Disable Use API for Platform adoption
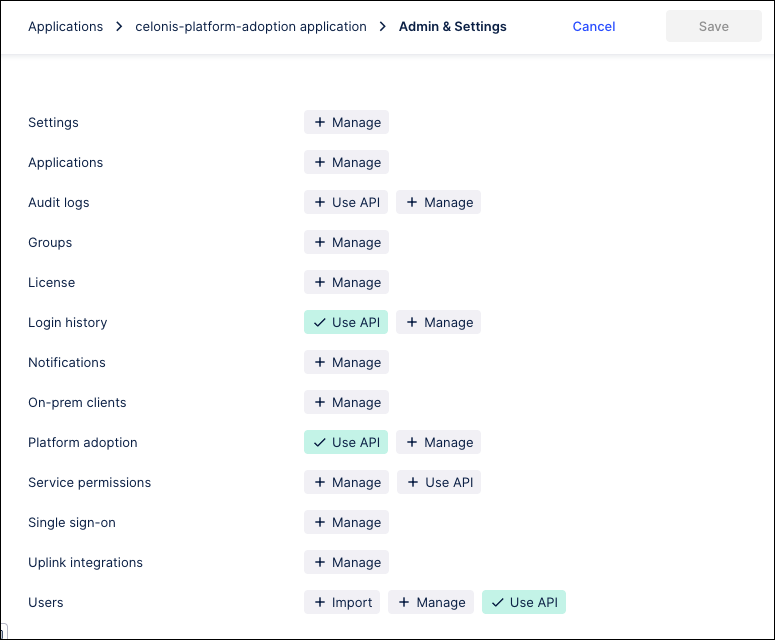 [346, 442]
